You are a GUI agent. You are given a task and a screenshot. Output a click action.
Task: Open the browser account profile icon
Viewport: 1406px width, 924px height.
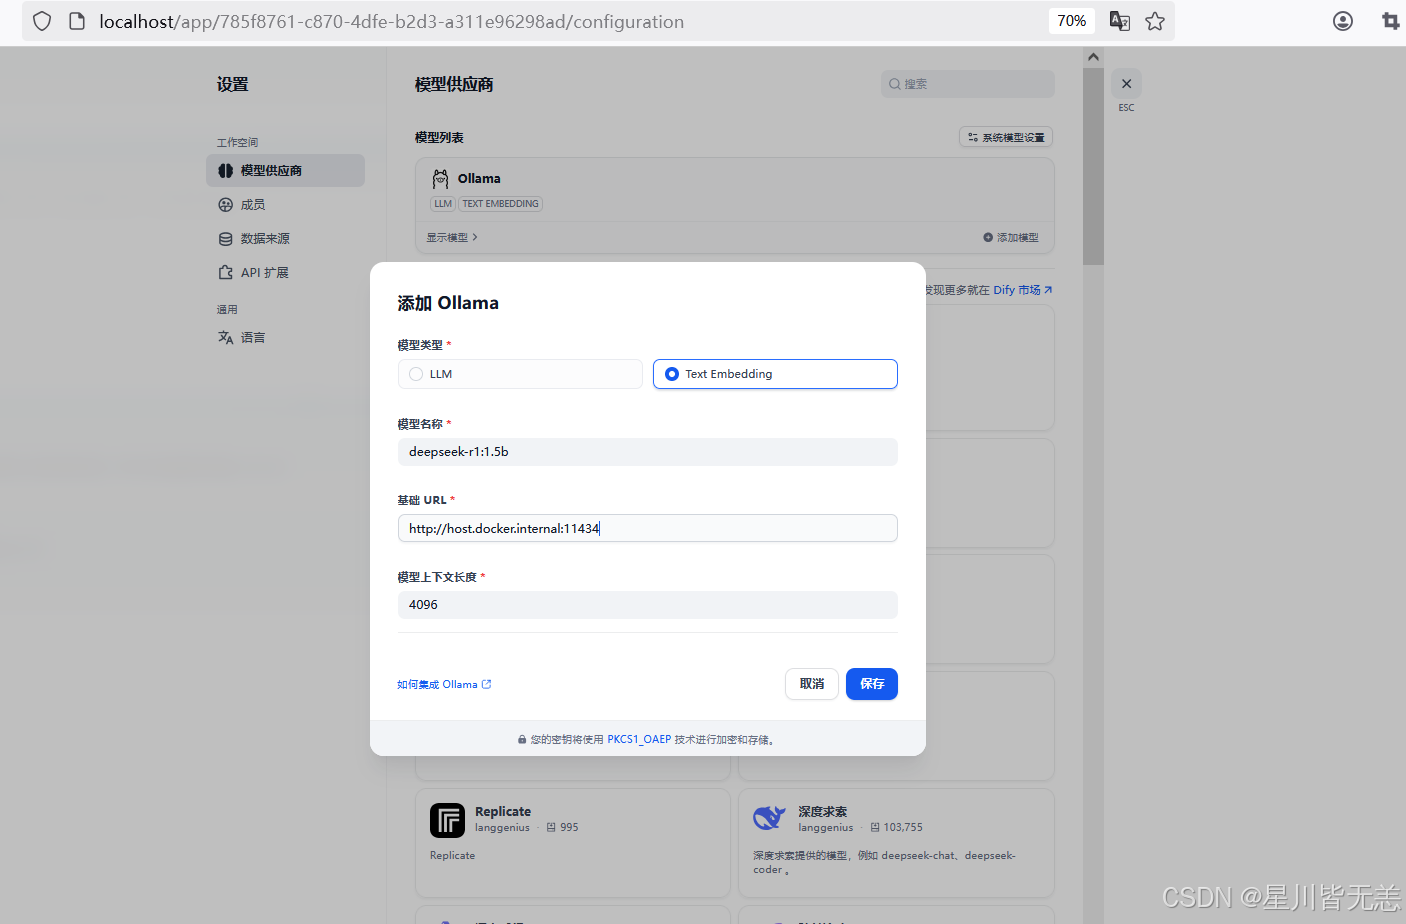(x=1343, y=21)
